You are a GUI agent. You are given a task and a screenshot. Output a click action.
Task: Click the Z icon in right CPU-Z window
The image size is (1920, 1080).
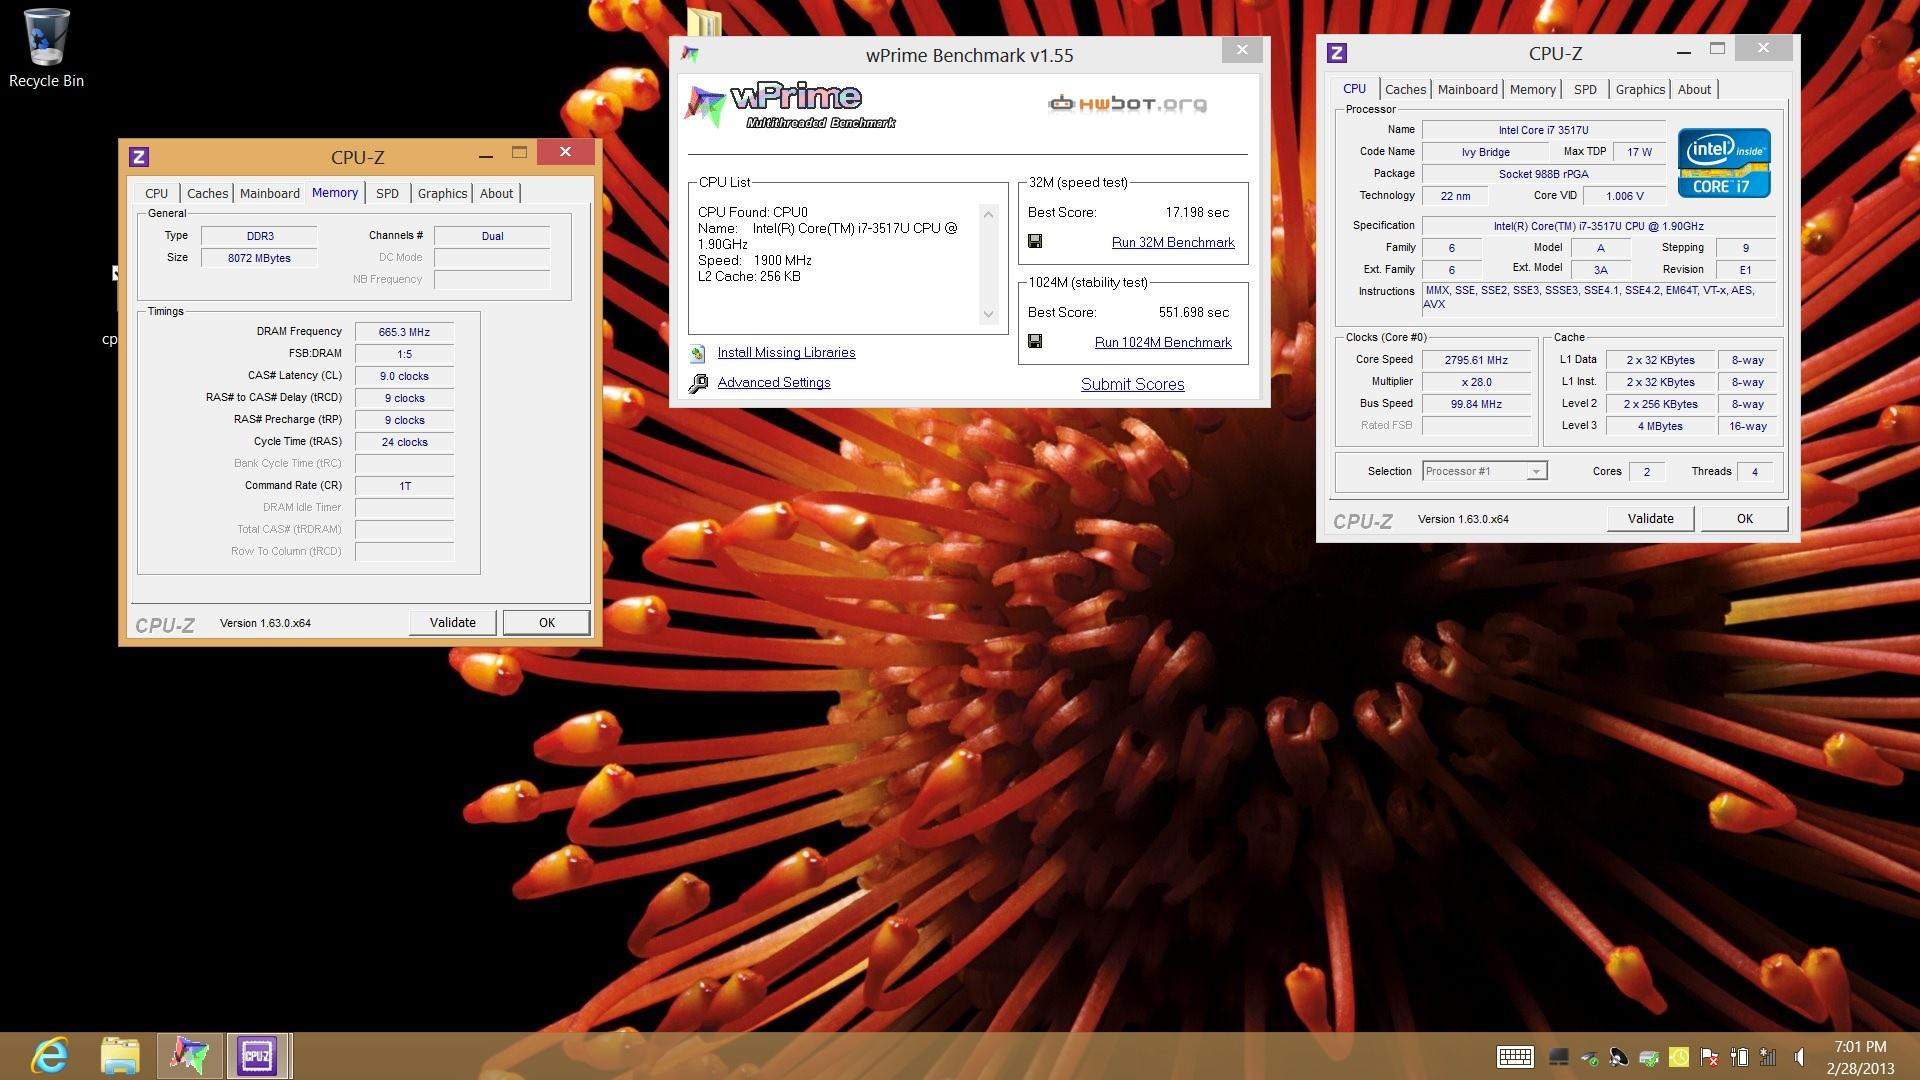pyautogui.click(x=1337, y=53)
